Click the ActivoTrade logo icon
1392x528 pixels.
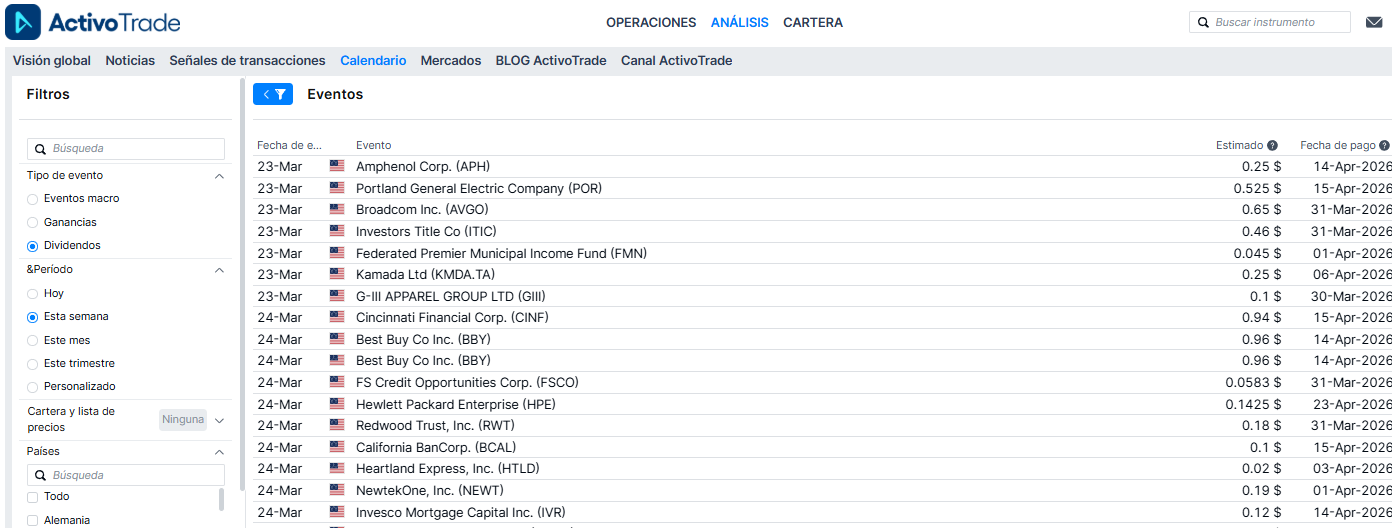click(x=23, y=22)
